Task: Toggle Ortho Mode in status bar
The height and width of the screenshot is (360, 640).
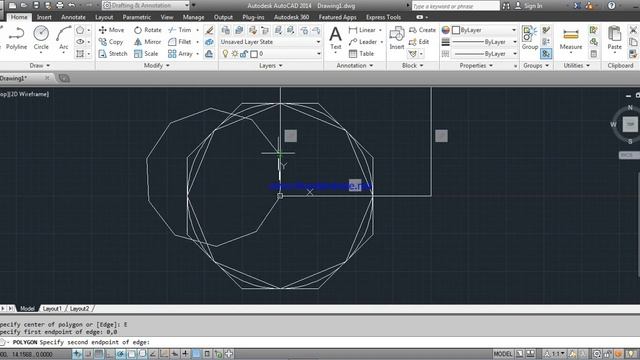Action: point(110,354)
